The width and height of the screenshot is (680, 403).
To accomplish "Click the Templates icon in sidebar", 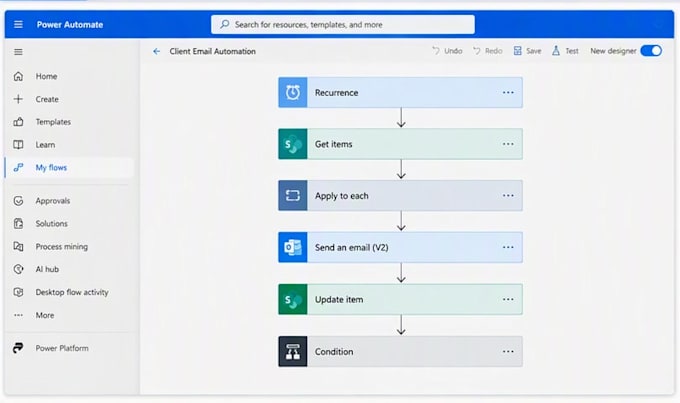I will [18, 122].
